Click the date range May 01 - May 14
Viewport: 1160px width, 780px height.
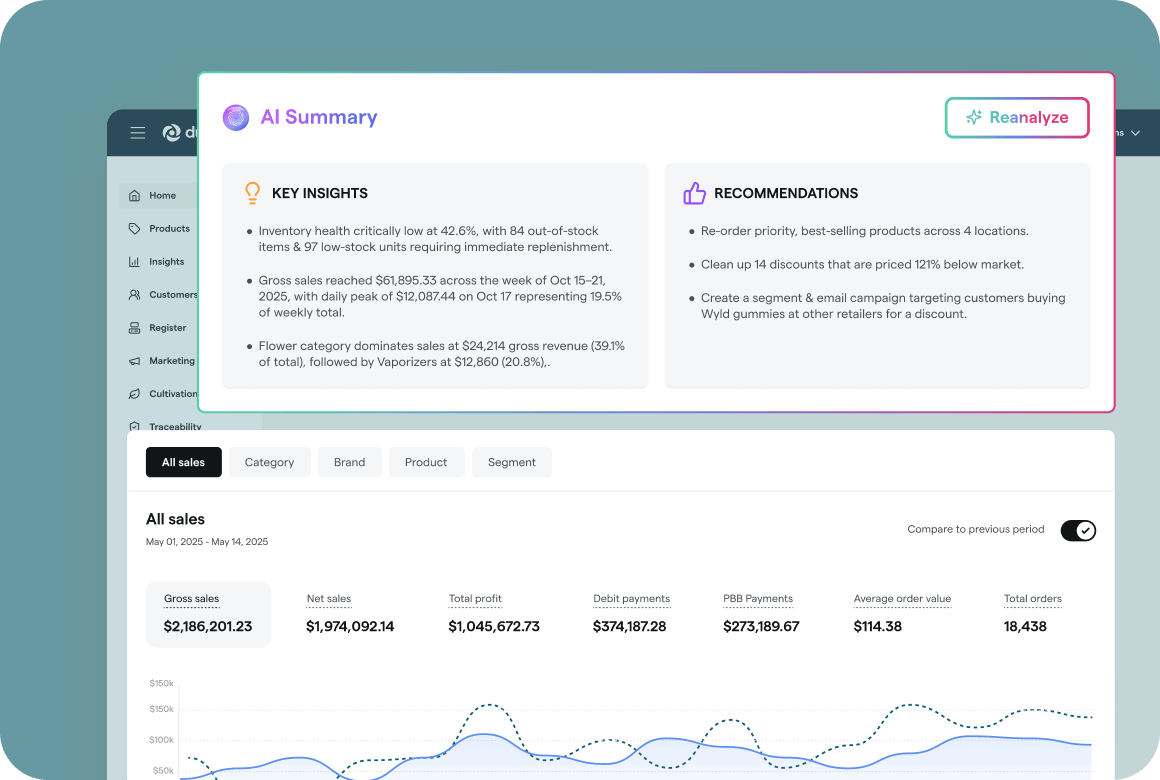point(207,542)
